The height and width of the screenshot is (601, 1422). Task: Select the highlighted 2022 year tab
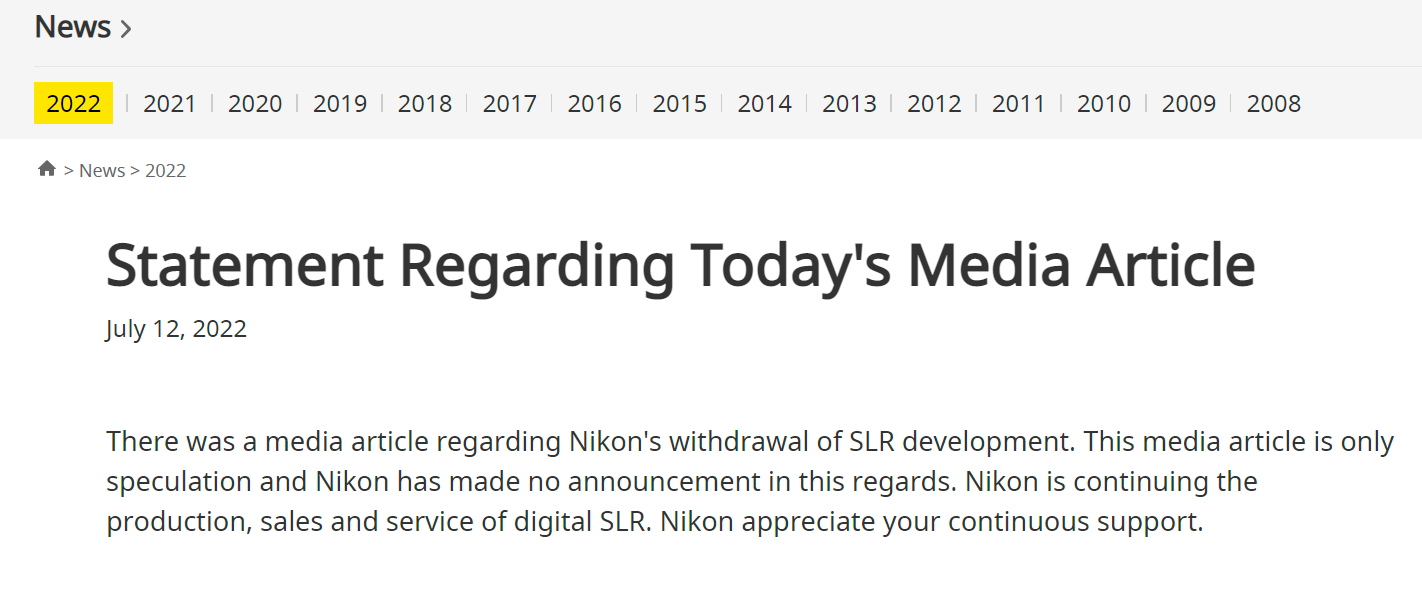click(74, 103)
